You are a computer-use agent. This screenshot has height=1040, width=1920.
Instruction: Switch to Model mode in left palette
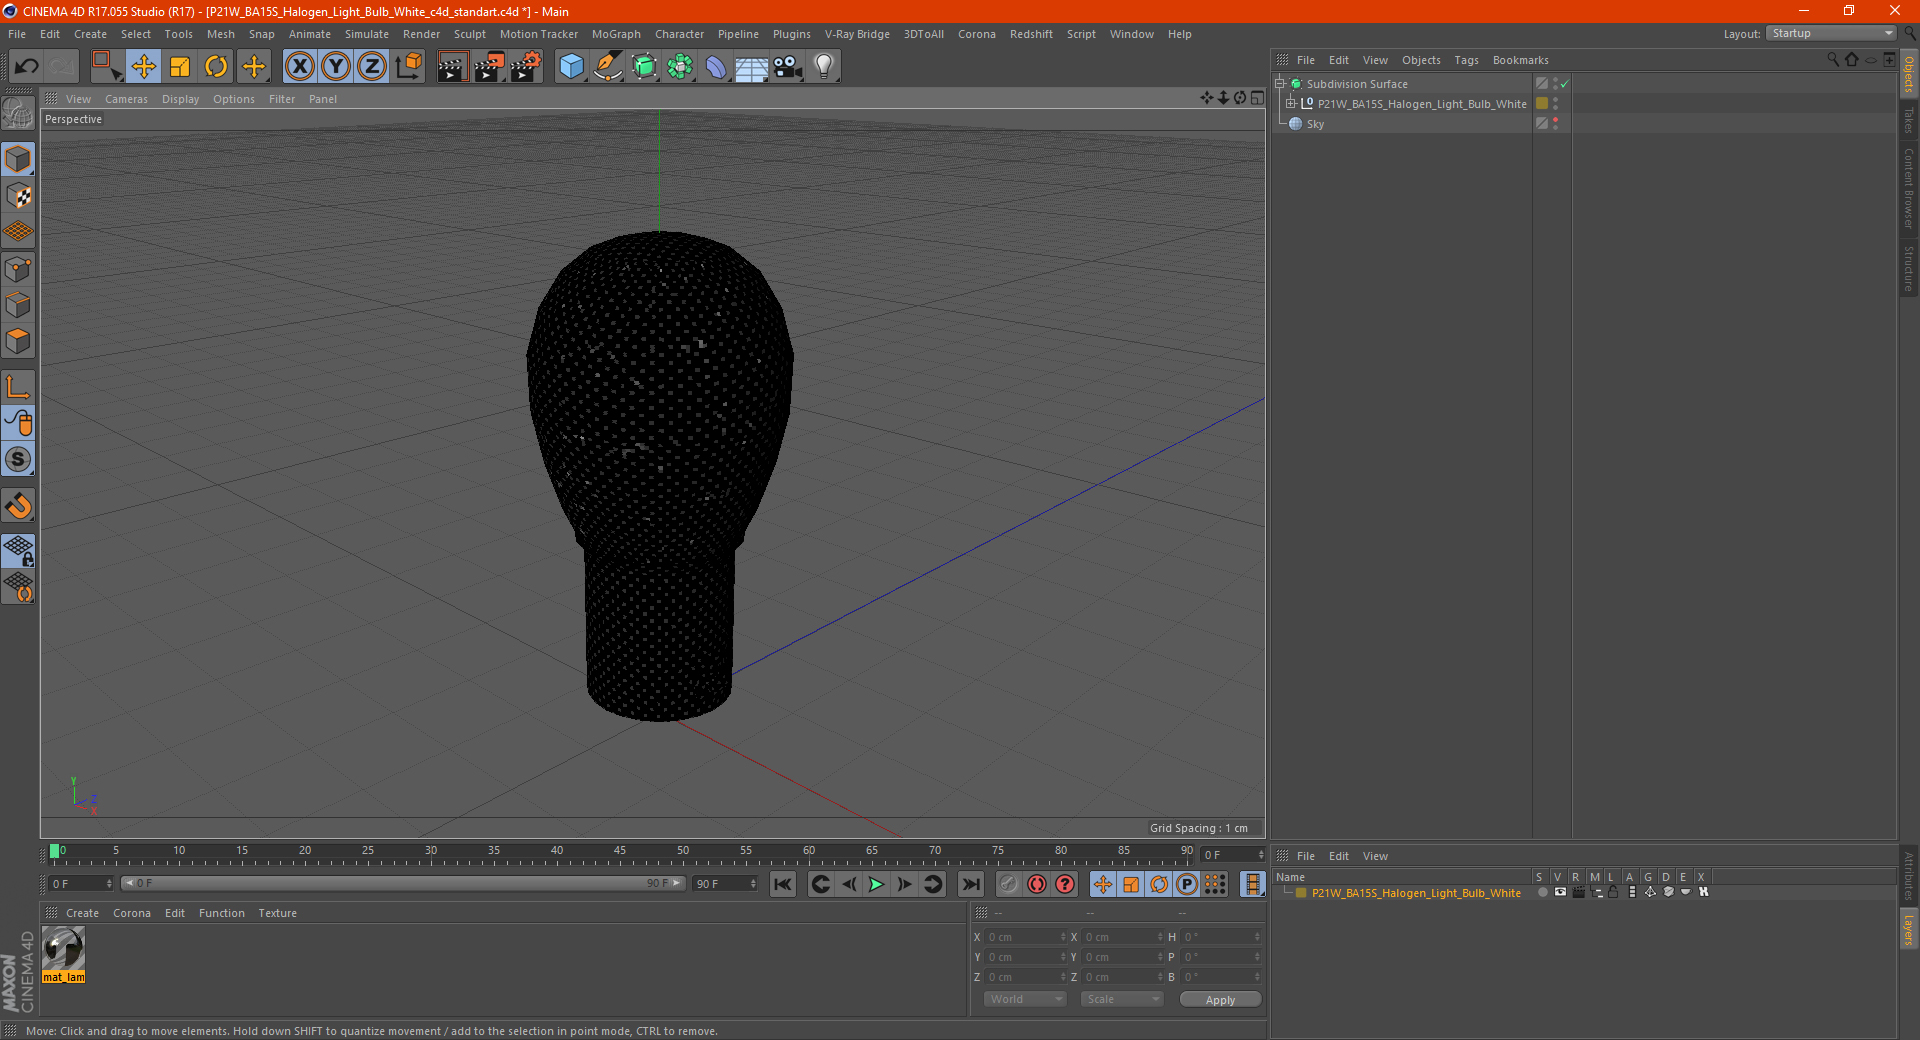pyautogui.click(x=18, y=159)
